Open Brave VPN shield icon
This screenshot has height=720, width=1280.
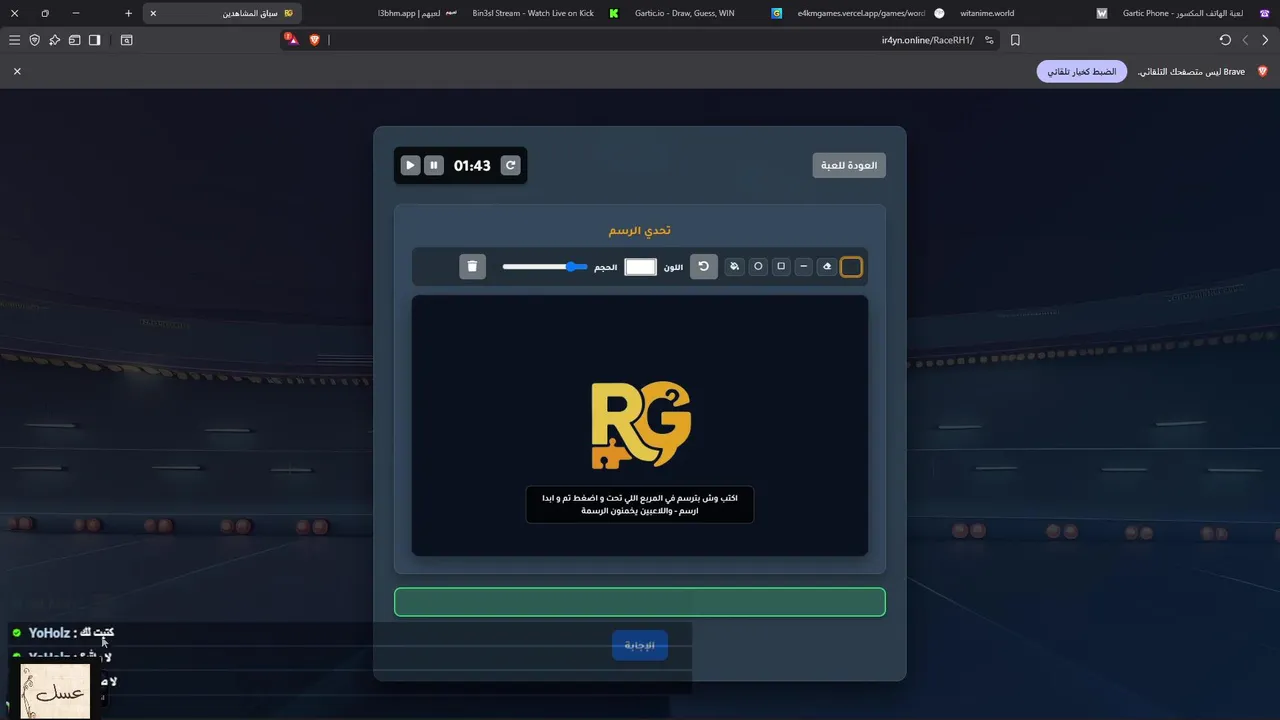point(34,40)
